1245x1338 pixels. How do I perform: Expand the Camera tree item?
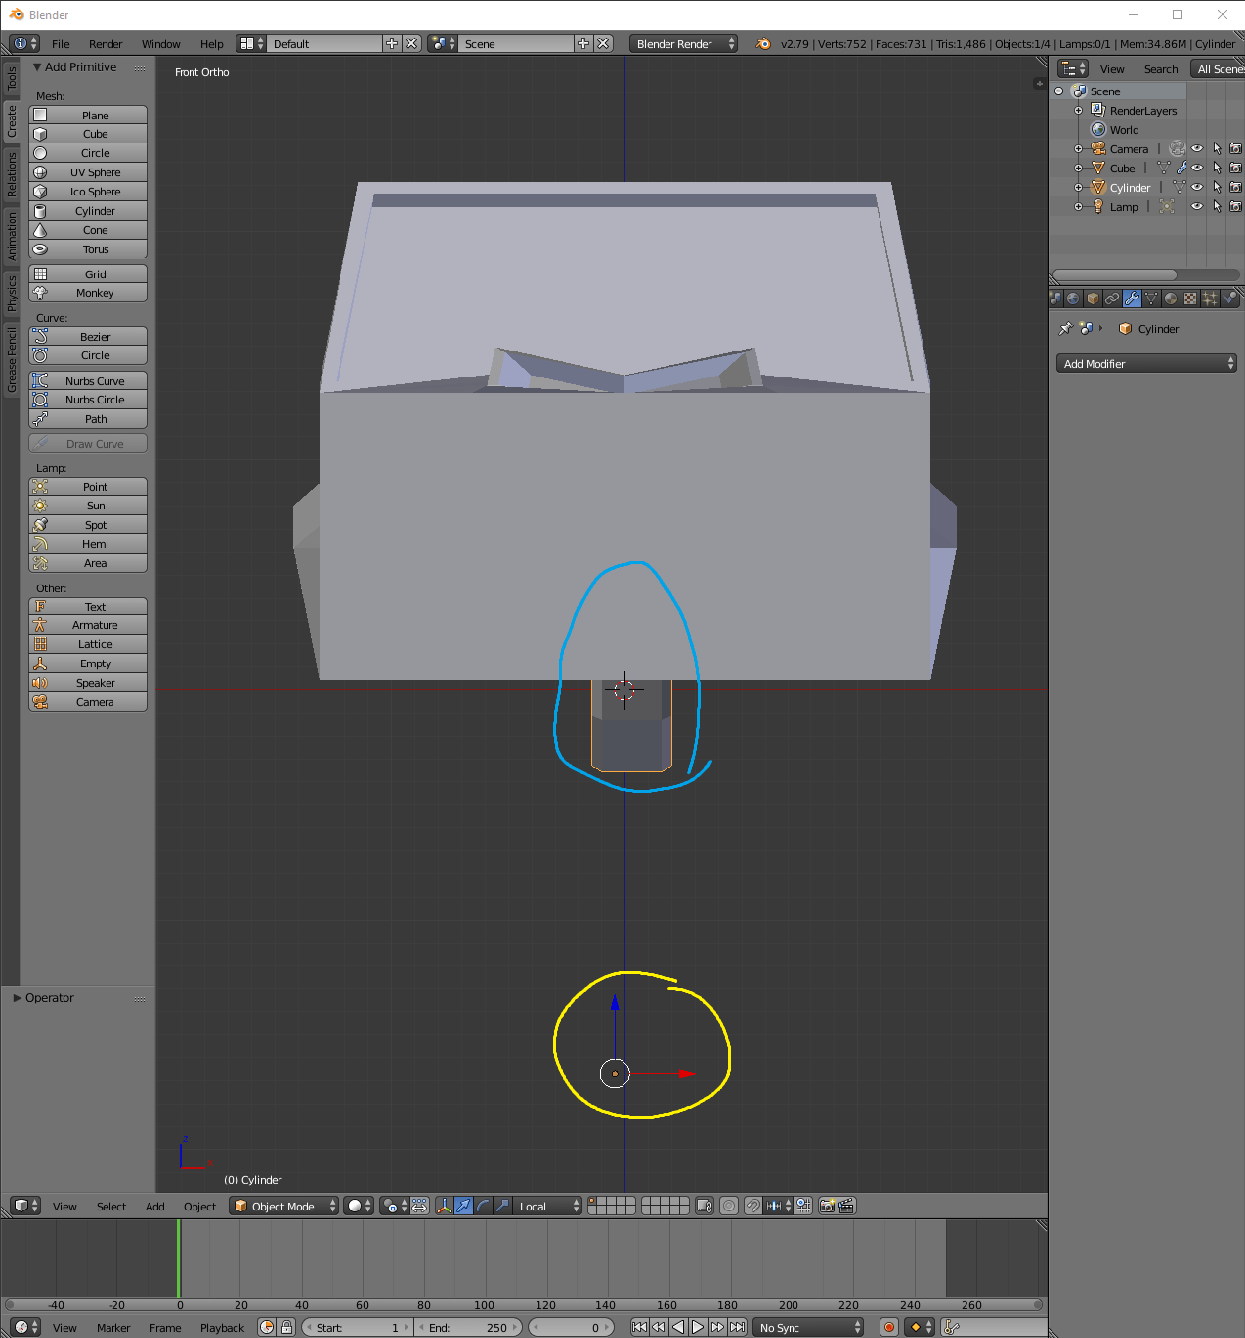(1078, 148)
